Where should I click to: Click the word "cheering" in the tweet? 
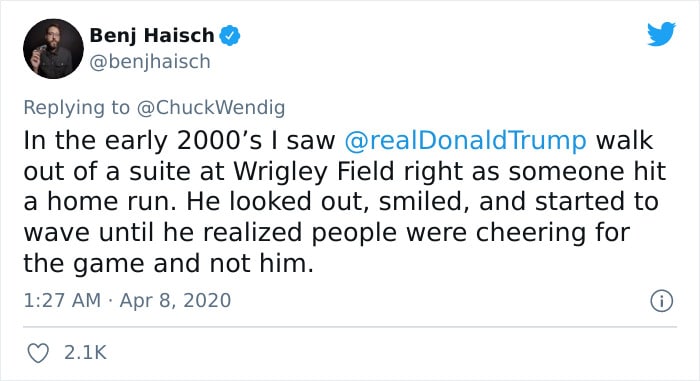(x=531, y=233)
